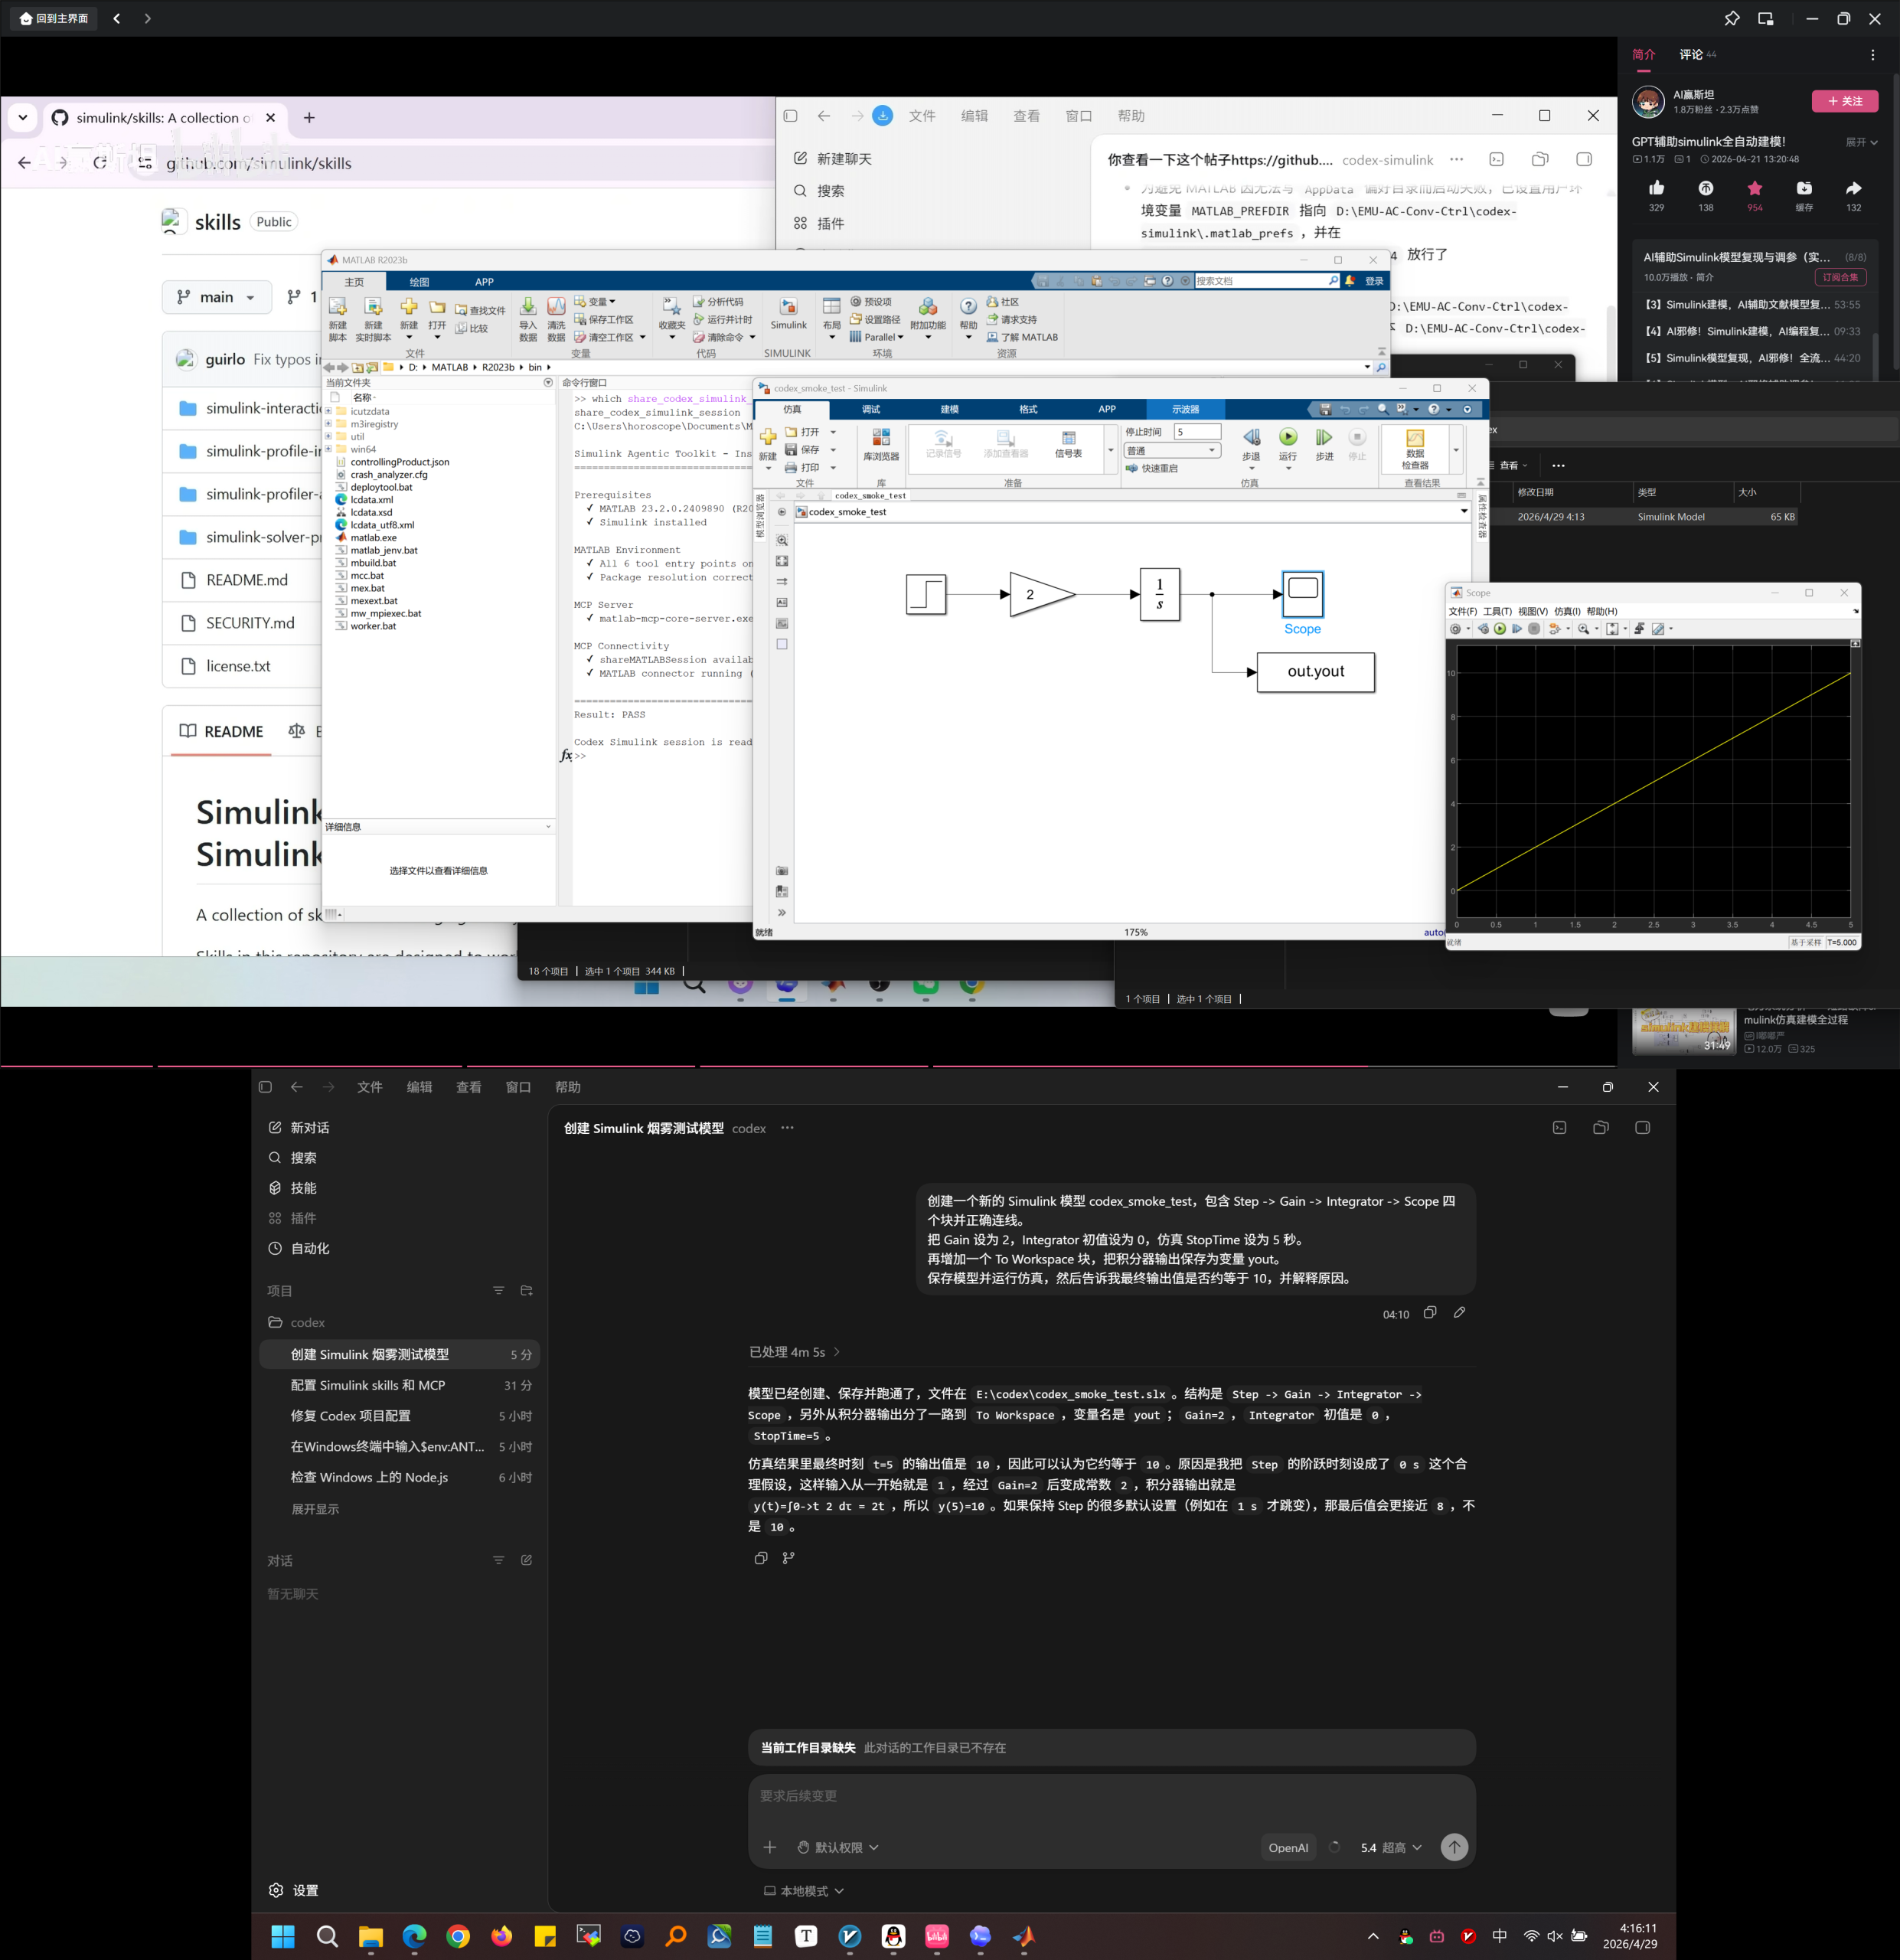Open the 视图(V) menu in Scope window

(x=1532, y=611)
